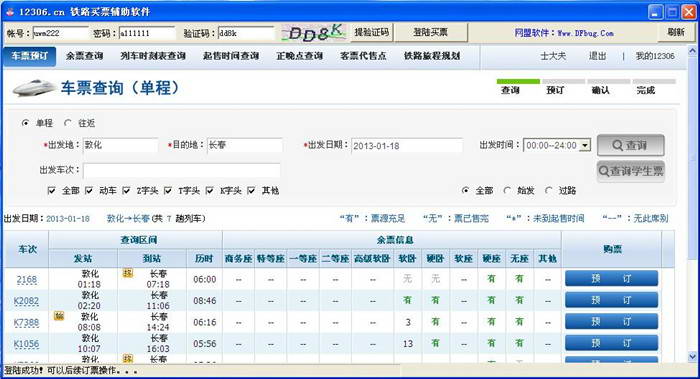The image size is (700, 379).
Task: Click the 士大夫 username link
Action: 553,56
